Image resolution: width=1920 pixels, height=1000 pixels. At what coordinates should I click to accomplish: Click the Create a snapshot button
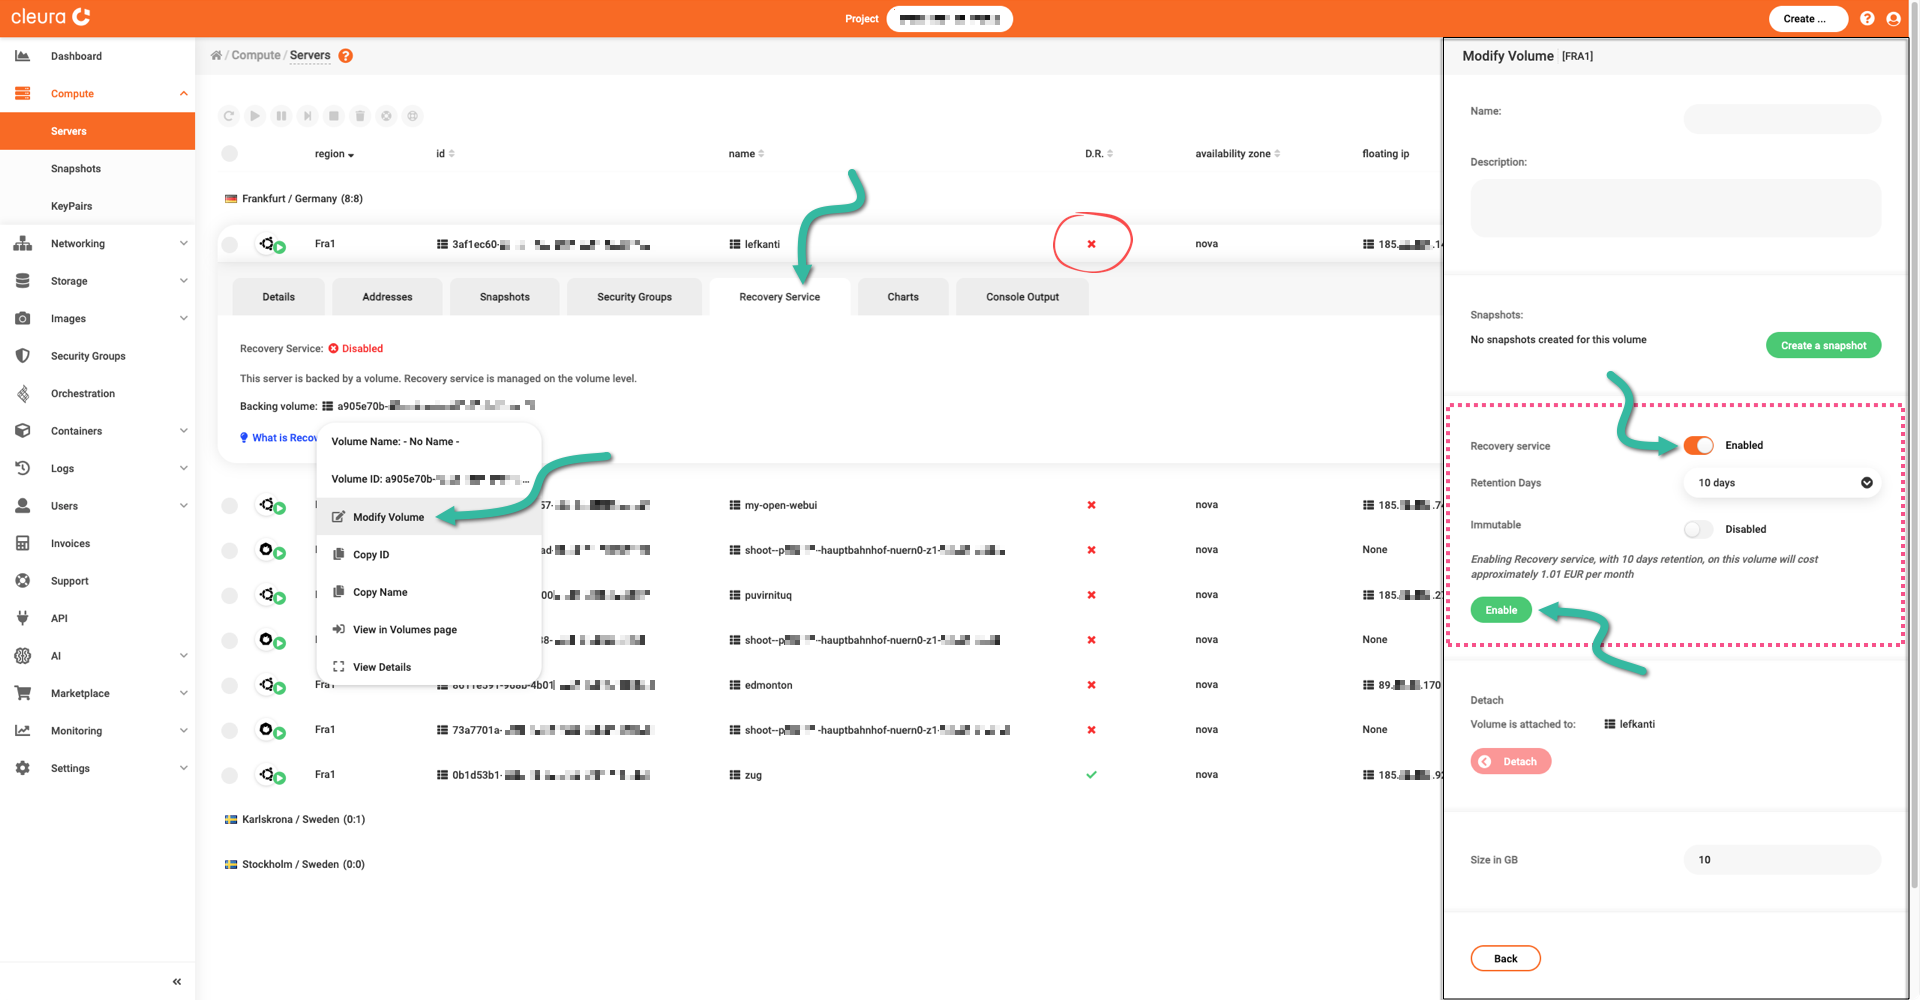[x=1823, y=345]
